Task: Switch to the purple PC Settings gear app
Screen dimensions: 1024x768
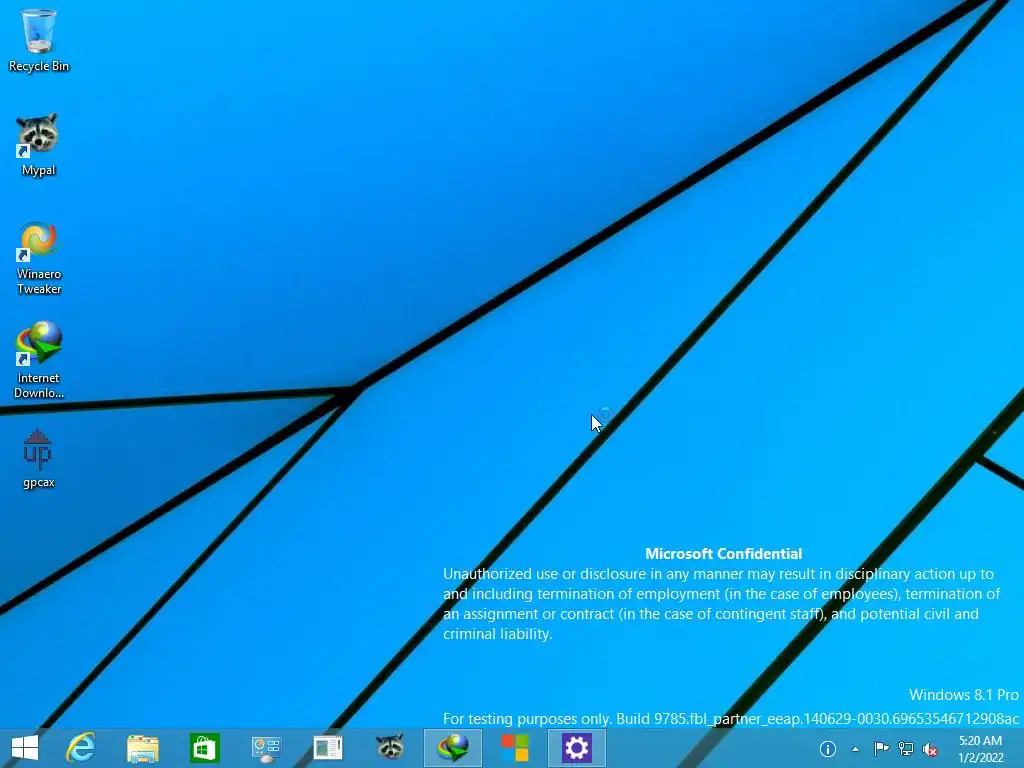Action: pyautogui.click(x=577, y=748)
